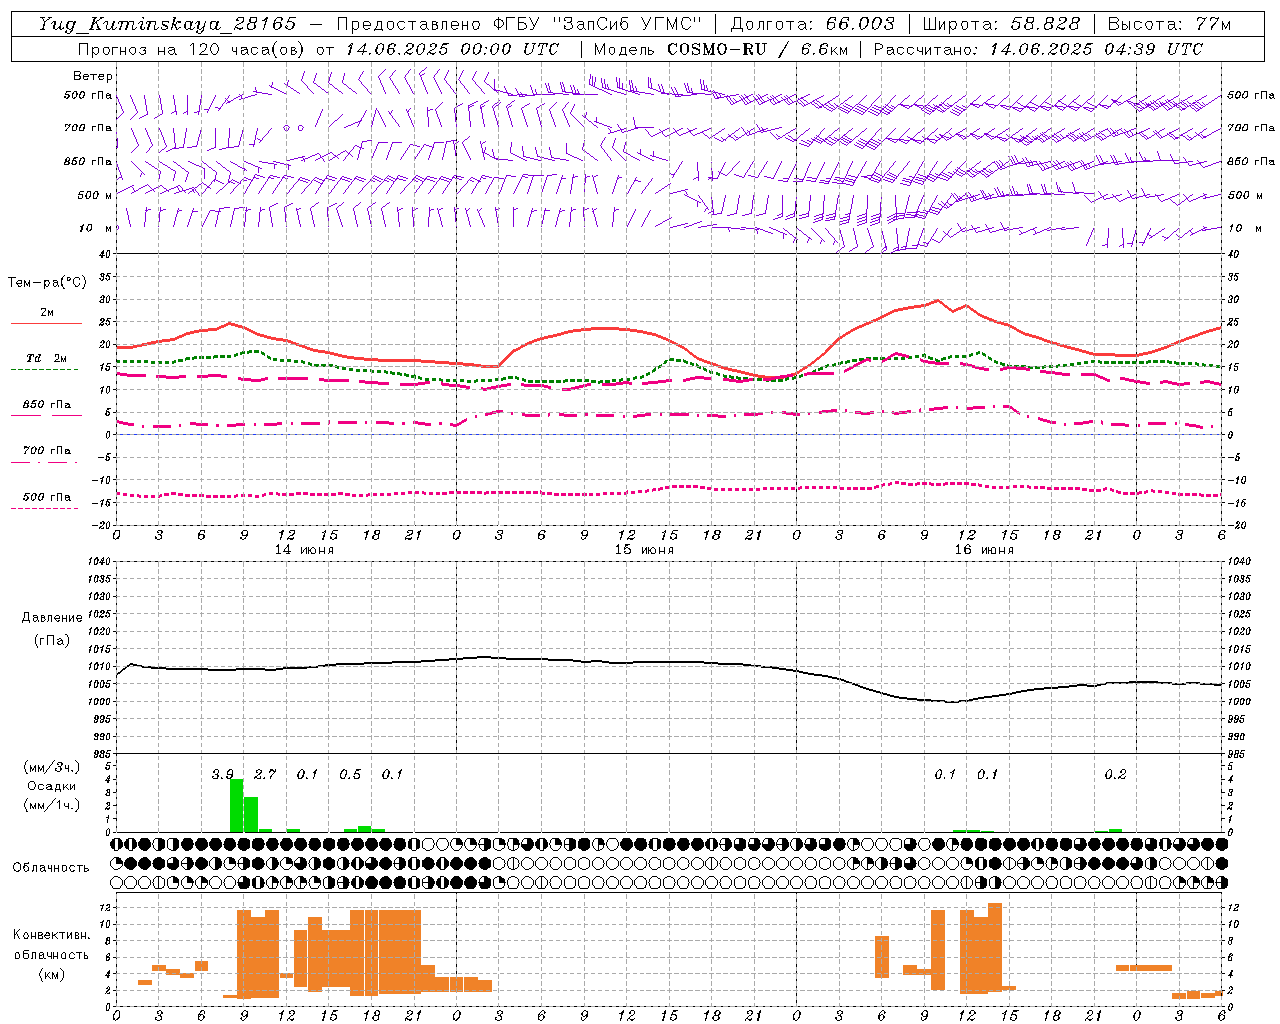The image size is (1280, 1024).
Task: Click the Ветер panel label
Action: [x=93, y=76]
